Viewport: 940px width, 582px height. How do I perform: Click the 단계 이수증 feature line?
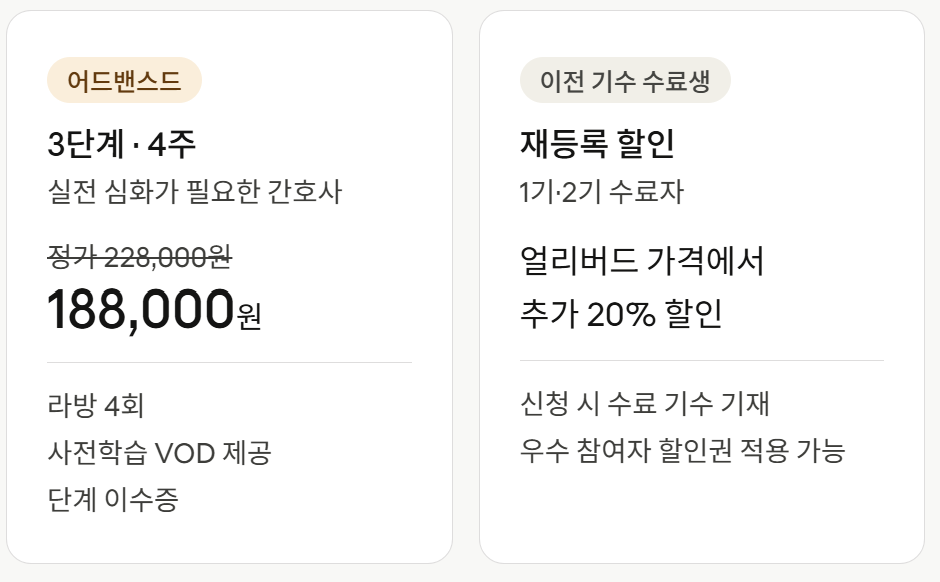point(113,499)
